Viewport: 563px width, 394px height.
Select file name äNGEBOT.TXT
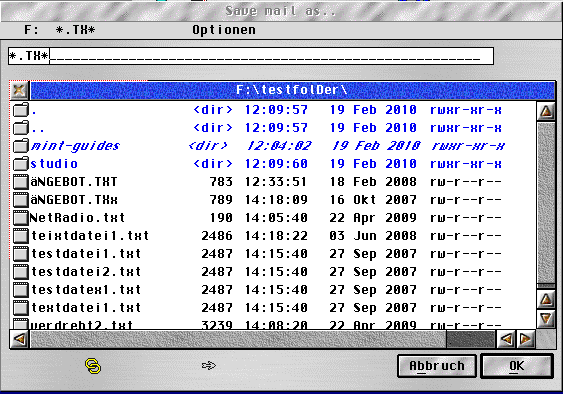coord(74,182)
